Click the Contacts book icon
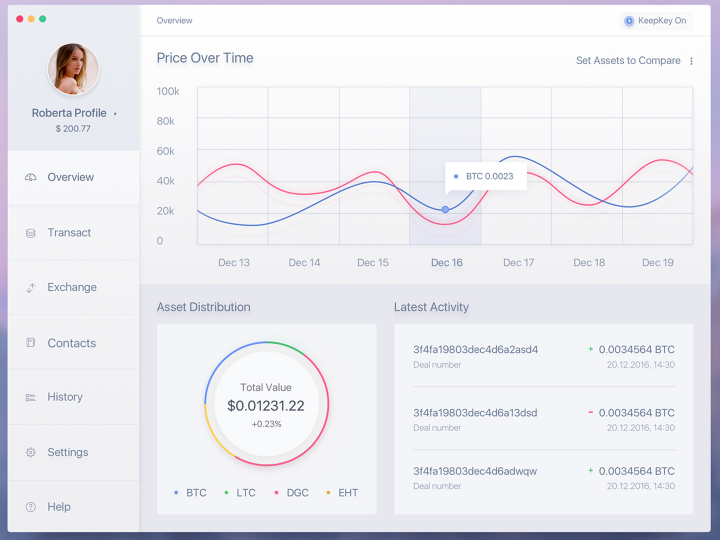Screen dimensions: 720x540 click(31, 343)
